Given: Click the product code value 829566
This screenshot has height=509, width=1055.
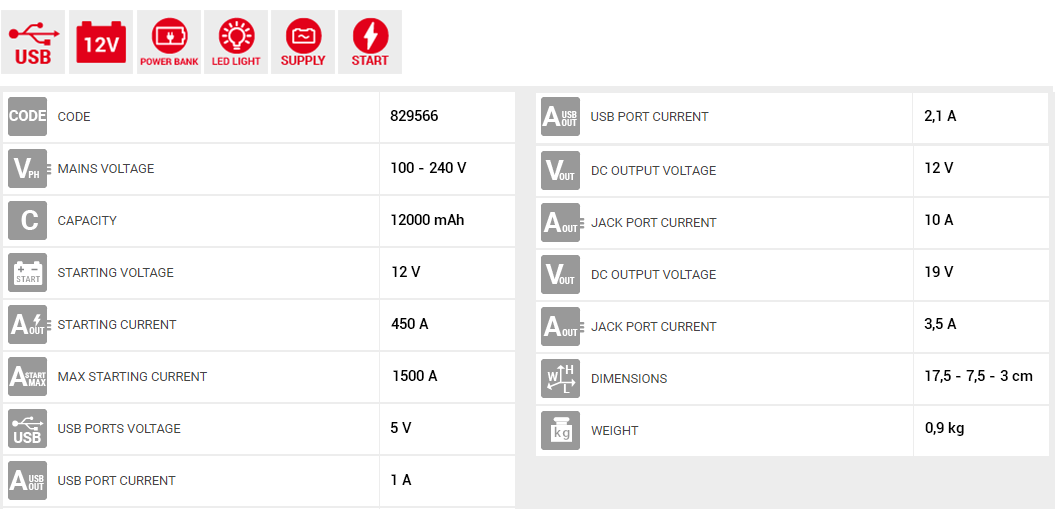Looking at the screenshot, I should 414,116.
